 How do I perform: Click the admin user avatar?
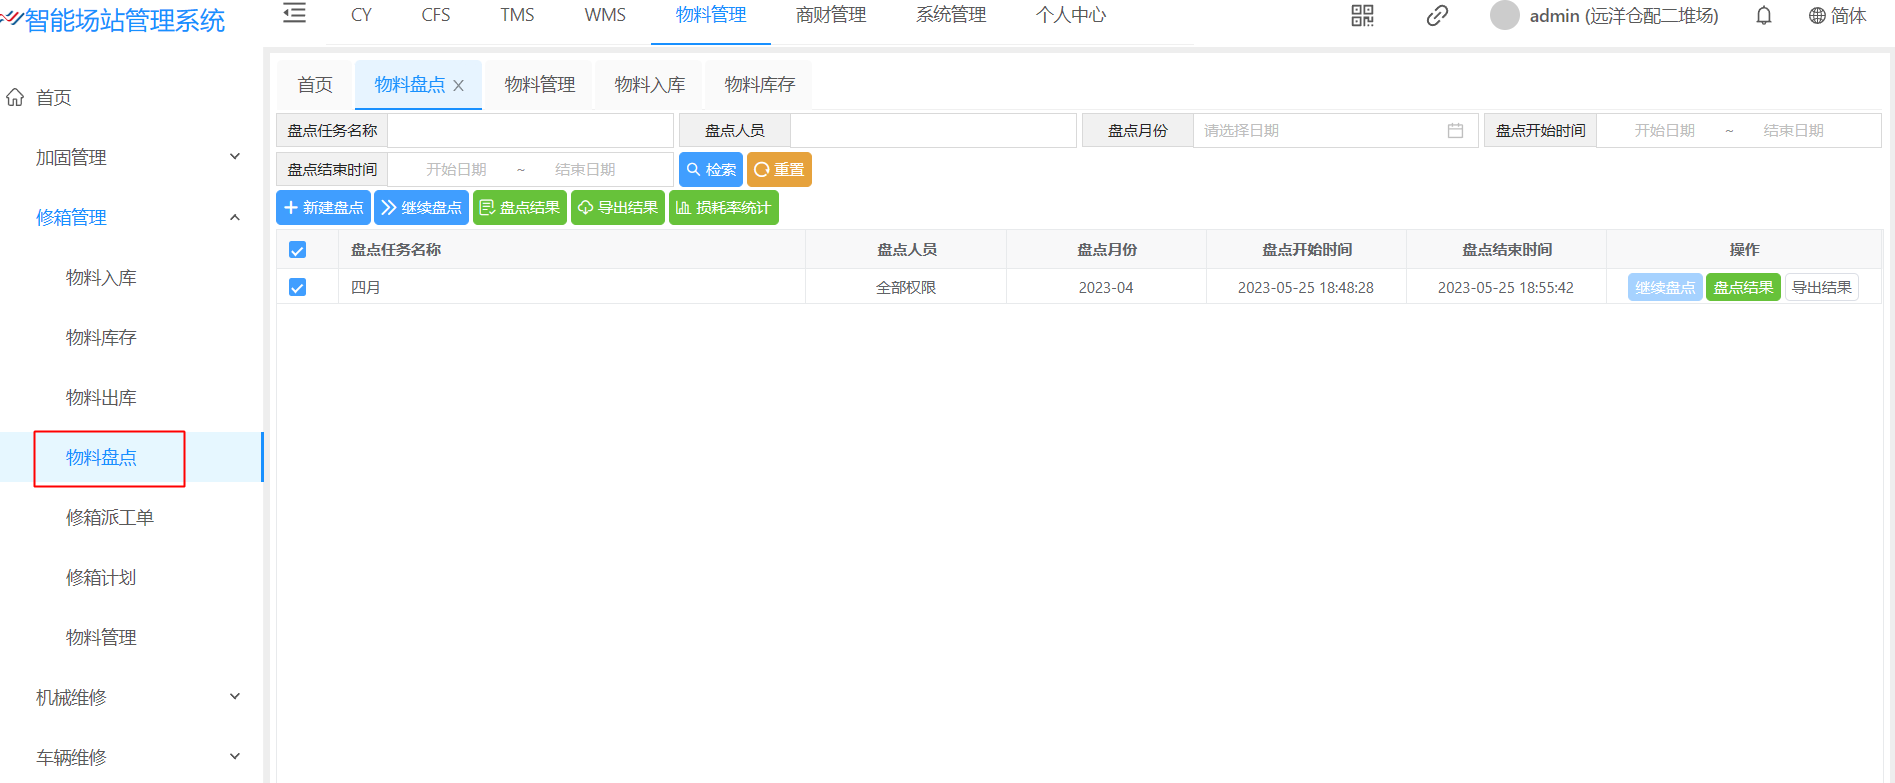(x=1504, y=15)
